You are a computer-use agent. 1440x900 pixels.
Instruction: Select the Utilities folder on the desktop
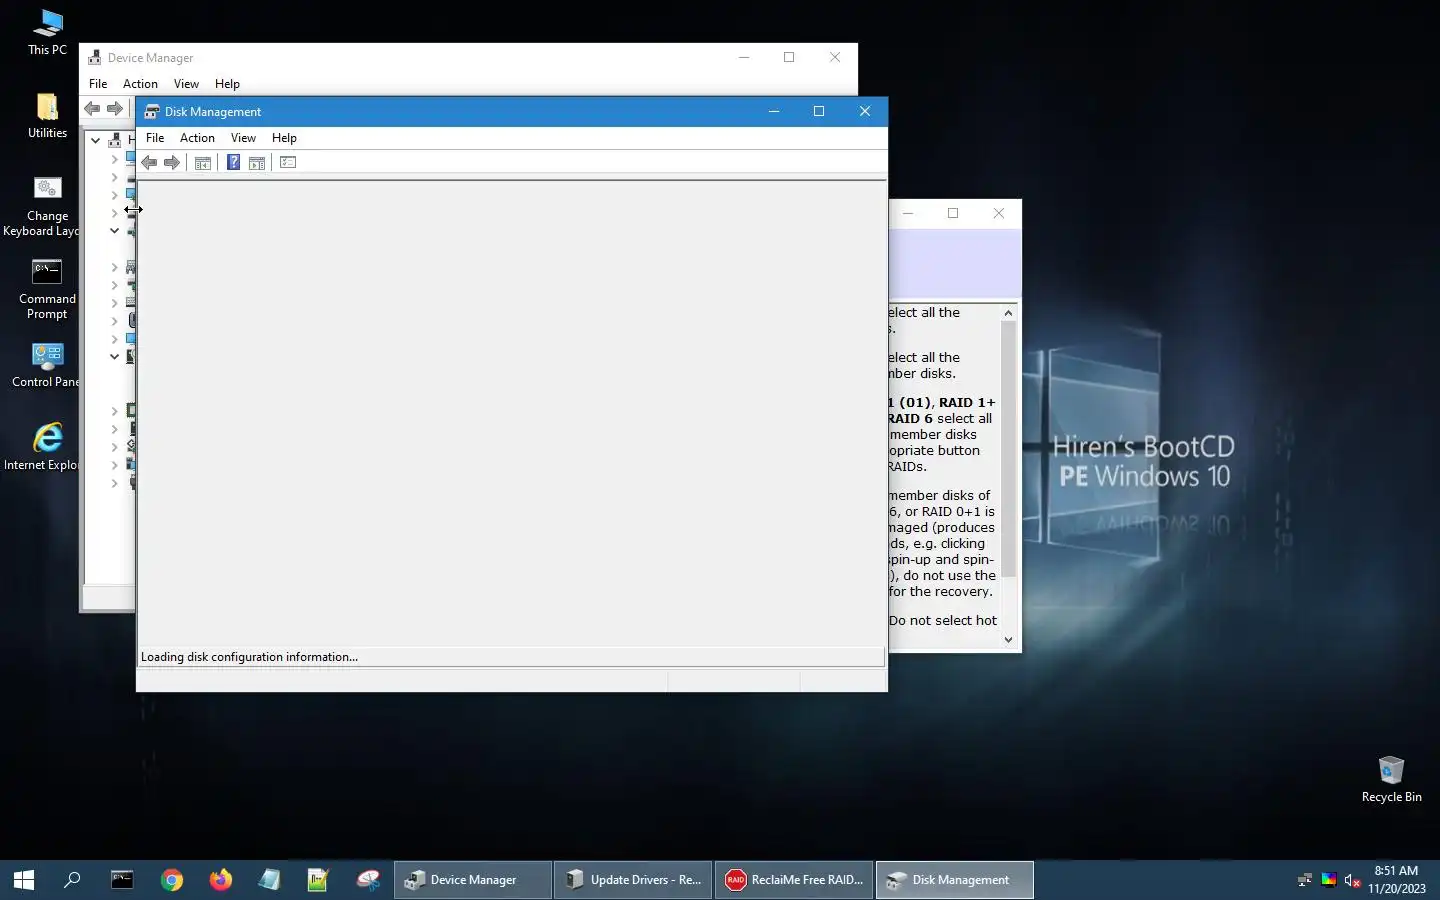coord(47,115)
